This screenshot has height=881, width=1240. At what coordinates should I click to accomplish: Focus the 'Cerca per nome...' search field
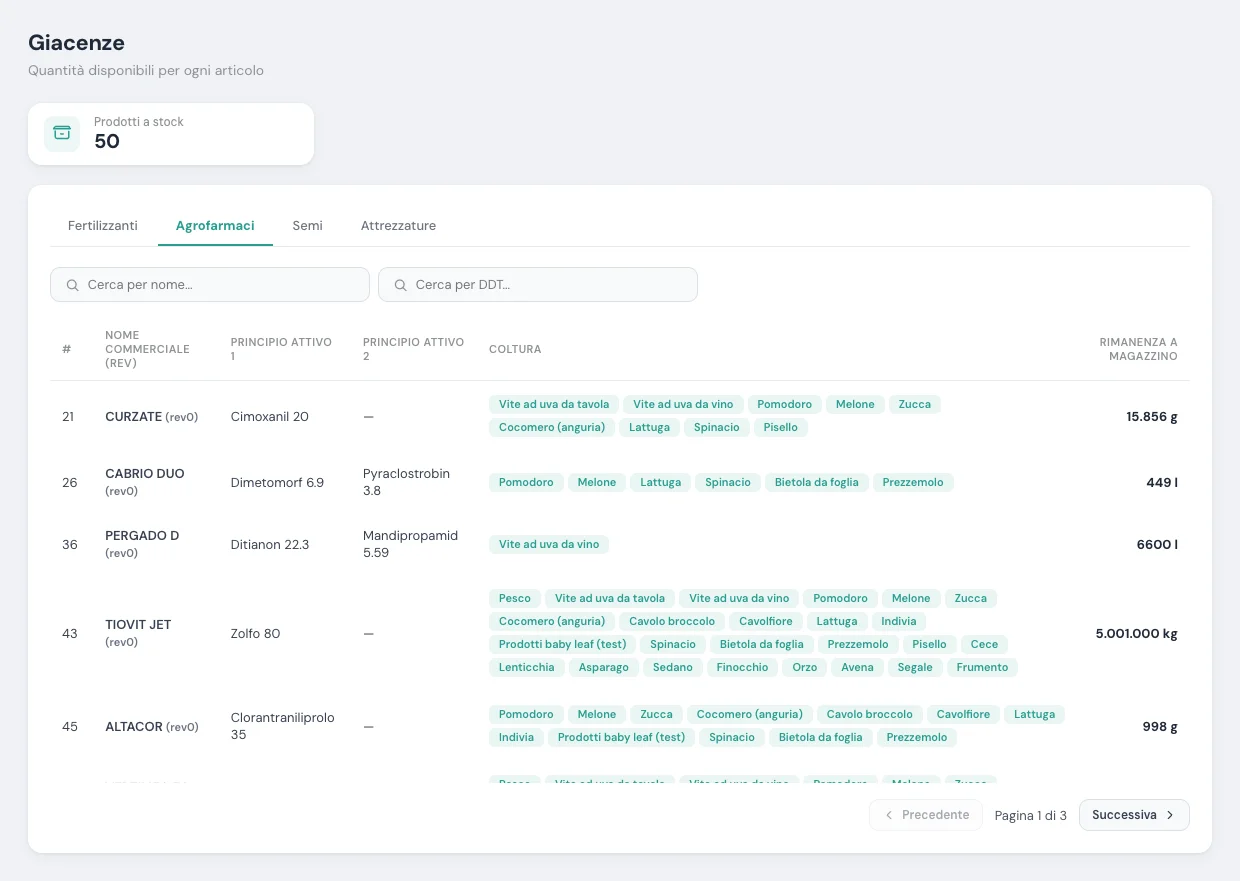(210, 285)
